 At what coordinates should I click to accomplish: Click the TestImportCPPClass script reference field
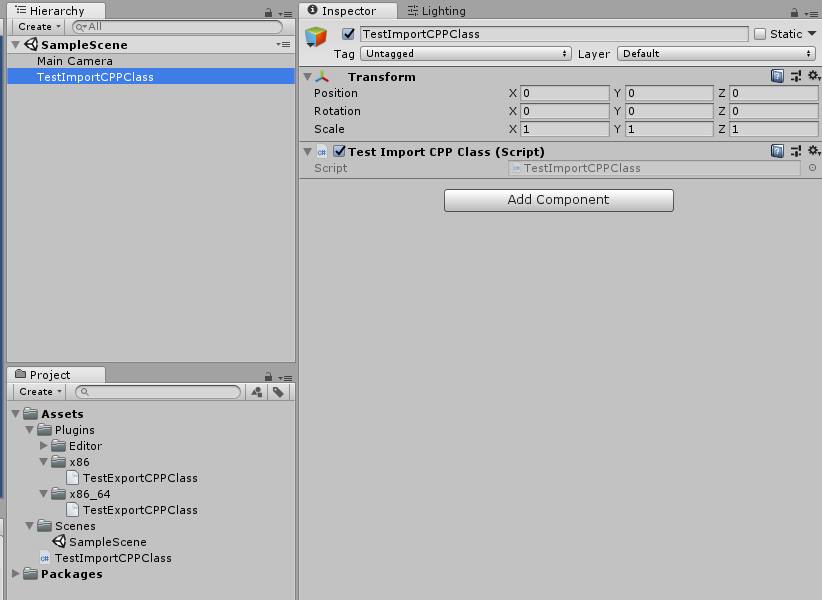(x=654, y=168)
